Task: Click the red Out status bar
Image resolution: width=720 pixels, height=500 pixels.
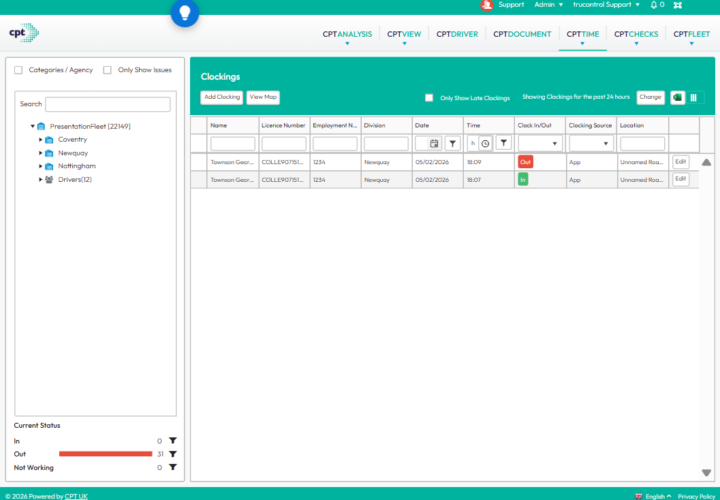Action: coord(106,454)
